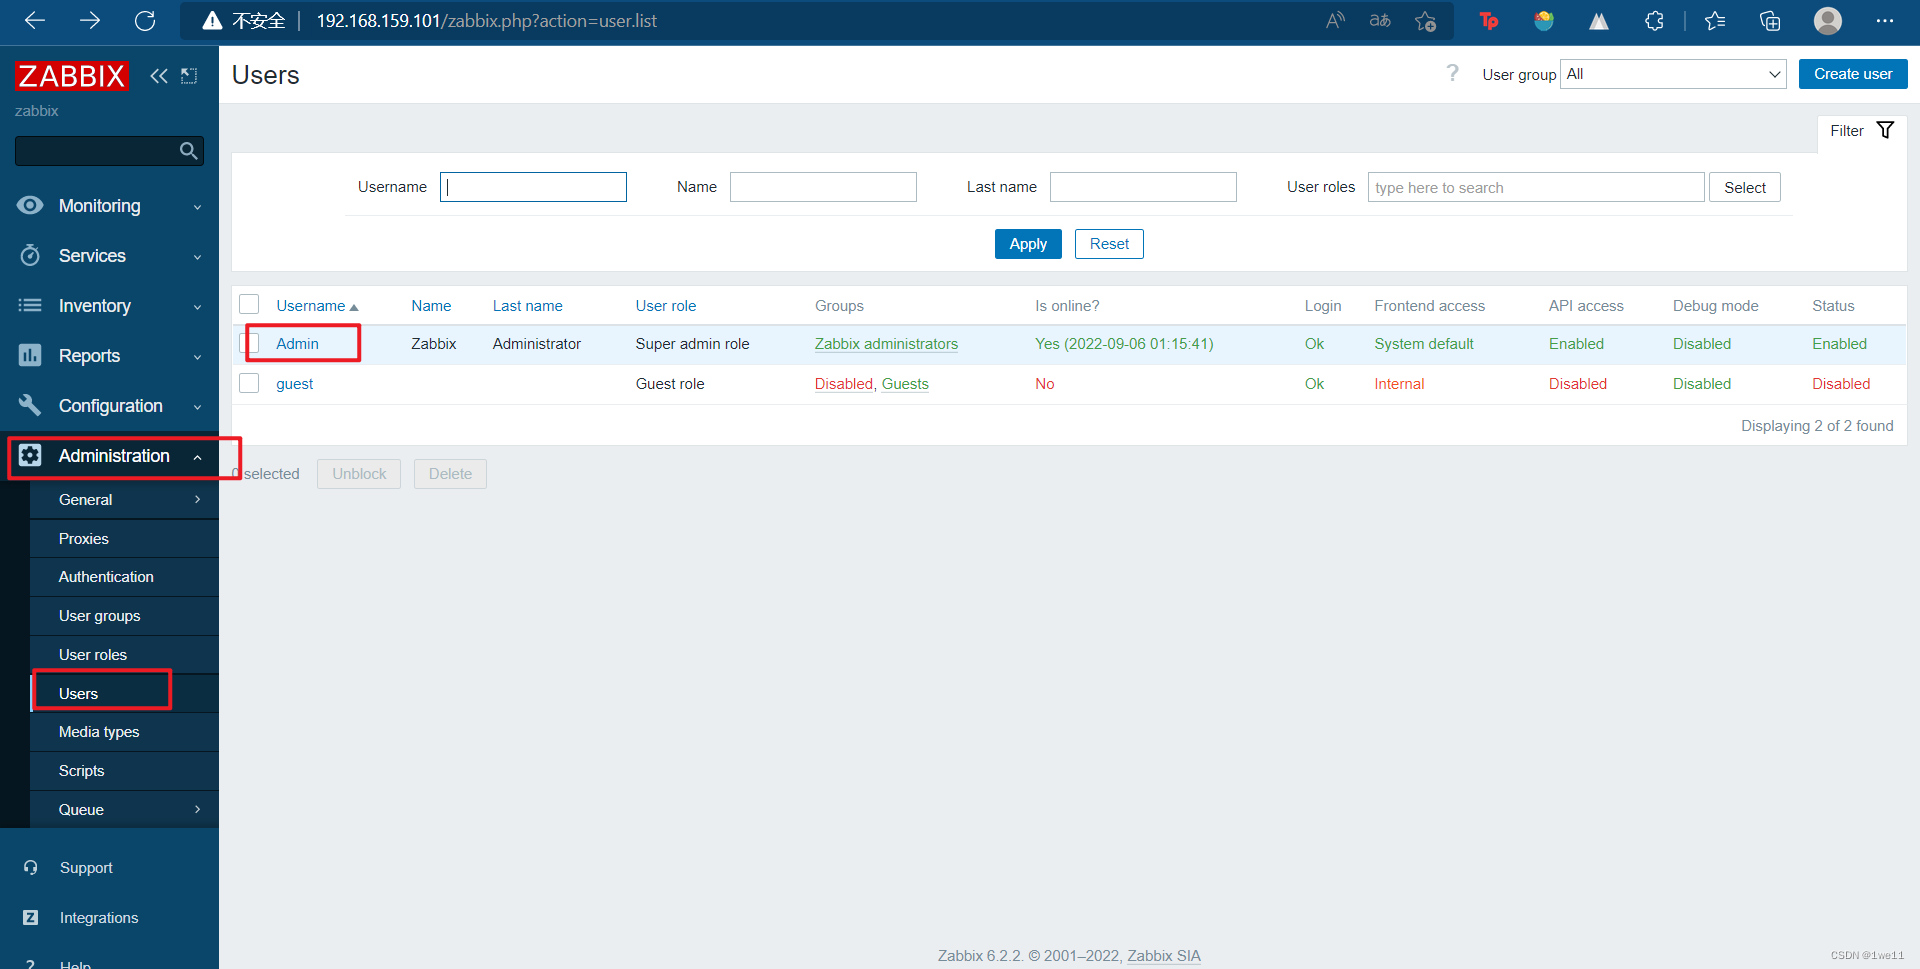
Task: Check the guest user row checkbox
Action: pos(249,383)
